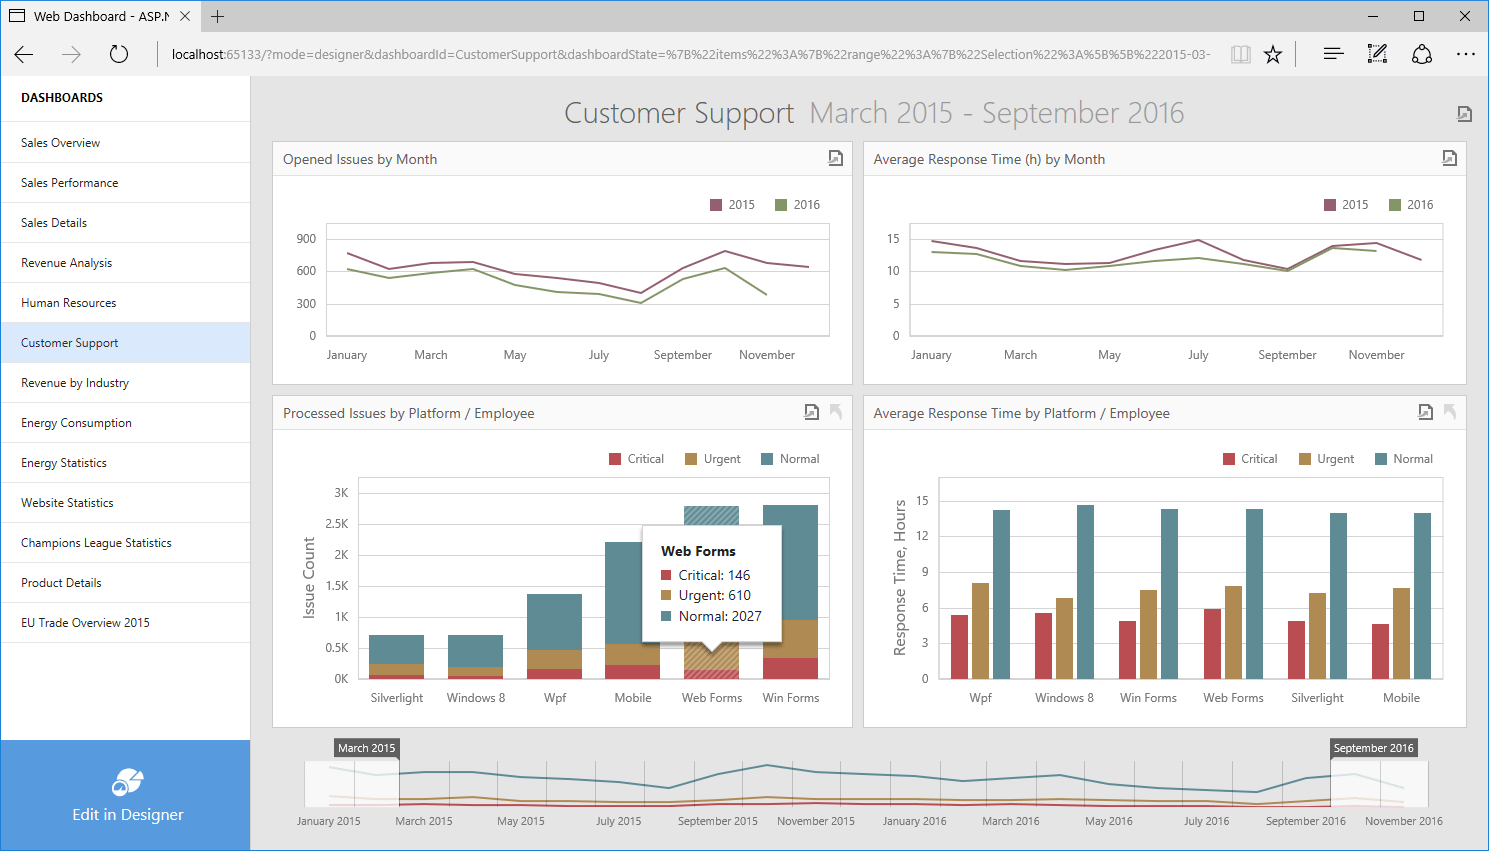Open the Energy Consumption dashboard
The width and height of the screenshot is (1489, 851).
[x=77, y=423]
